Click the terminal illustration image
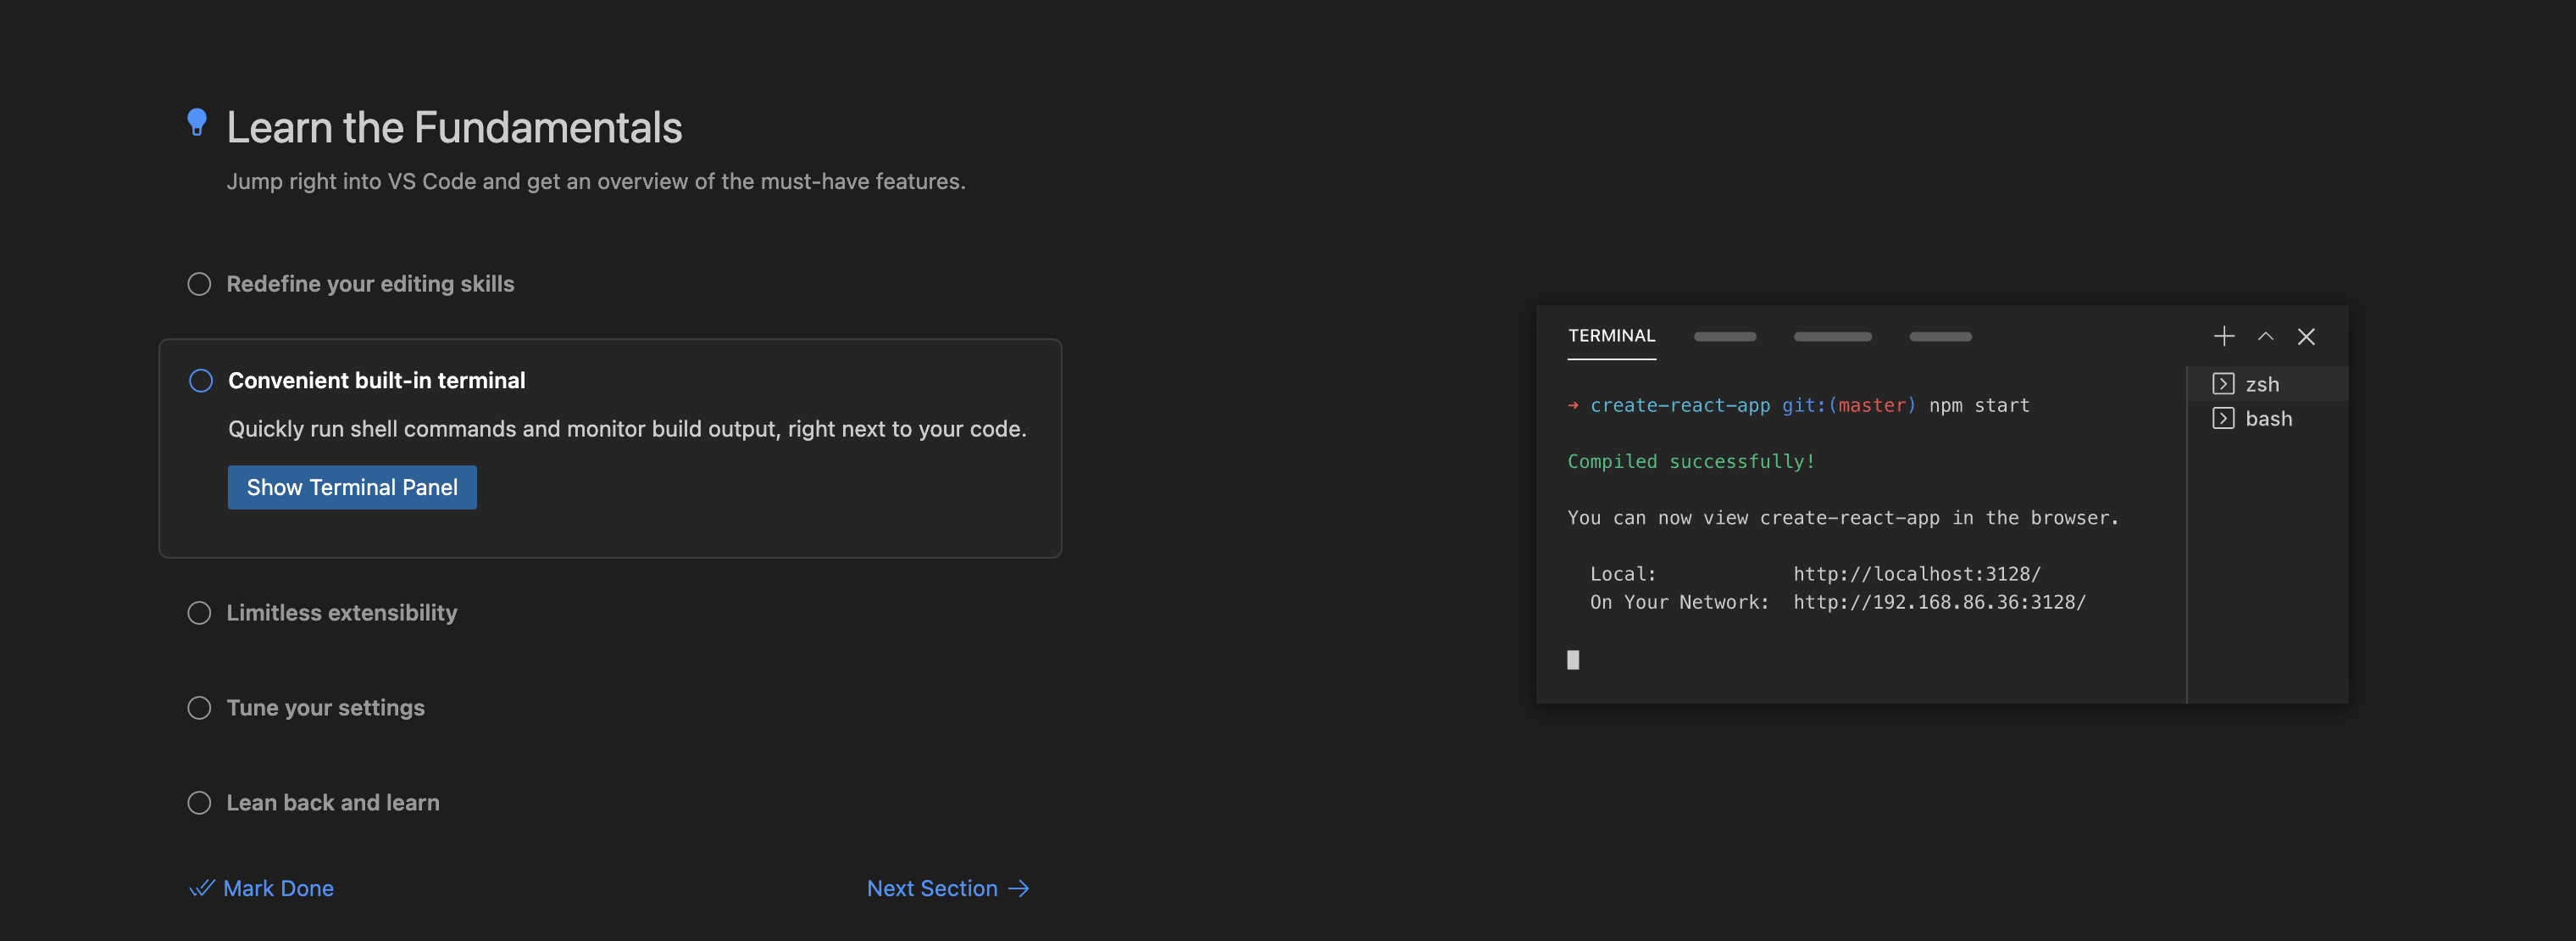The width and height of the screenshot is (2576, 941). coord(1860,540)
